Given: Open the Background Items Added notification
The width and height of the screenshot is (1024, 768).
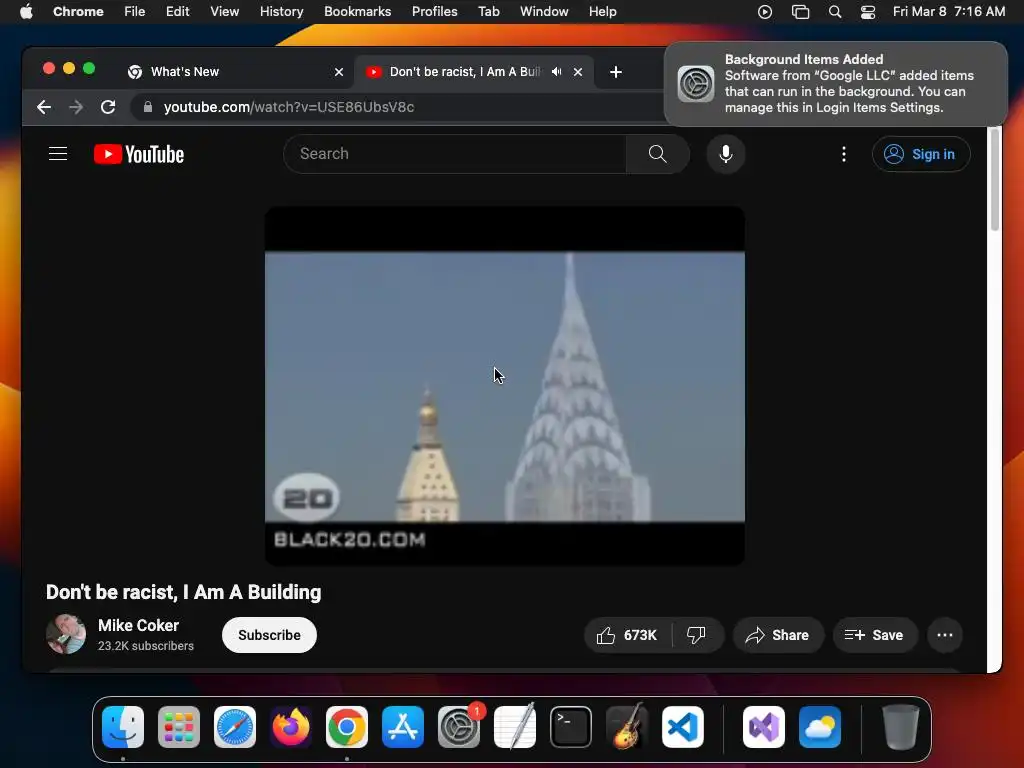Looking at the screenshot, I should [836, 84].
